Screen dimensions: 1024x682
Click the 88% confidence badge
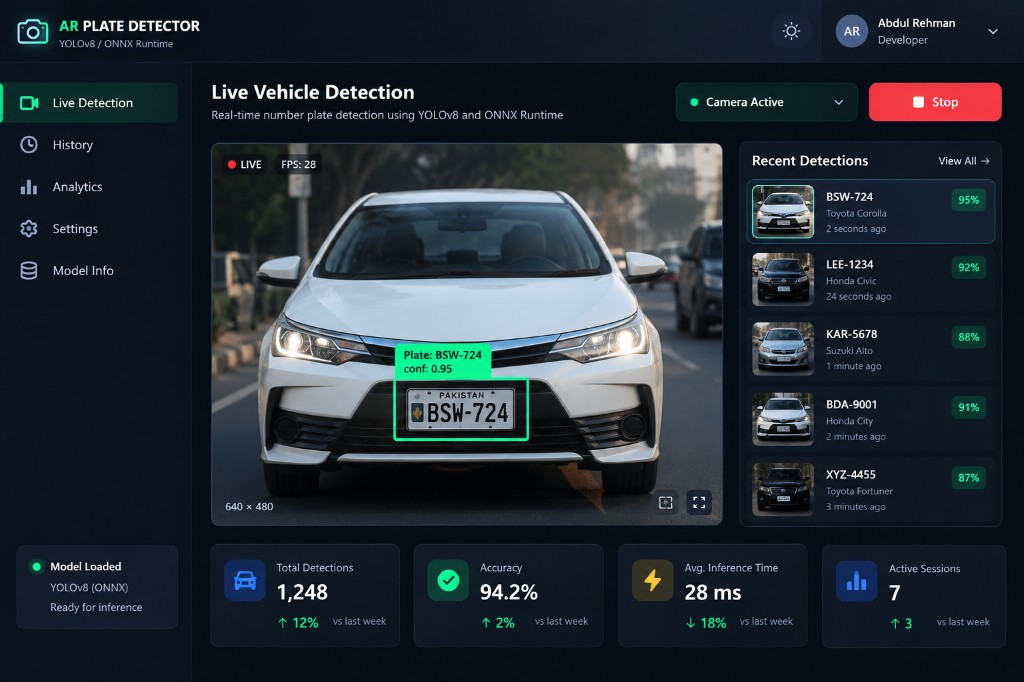click(968, 337)
